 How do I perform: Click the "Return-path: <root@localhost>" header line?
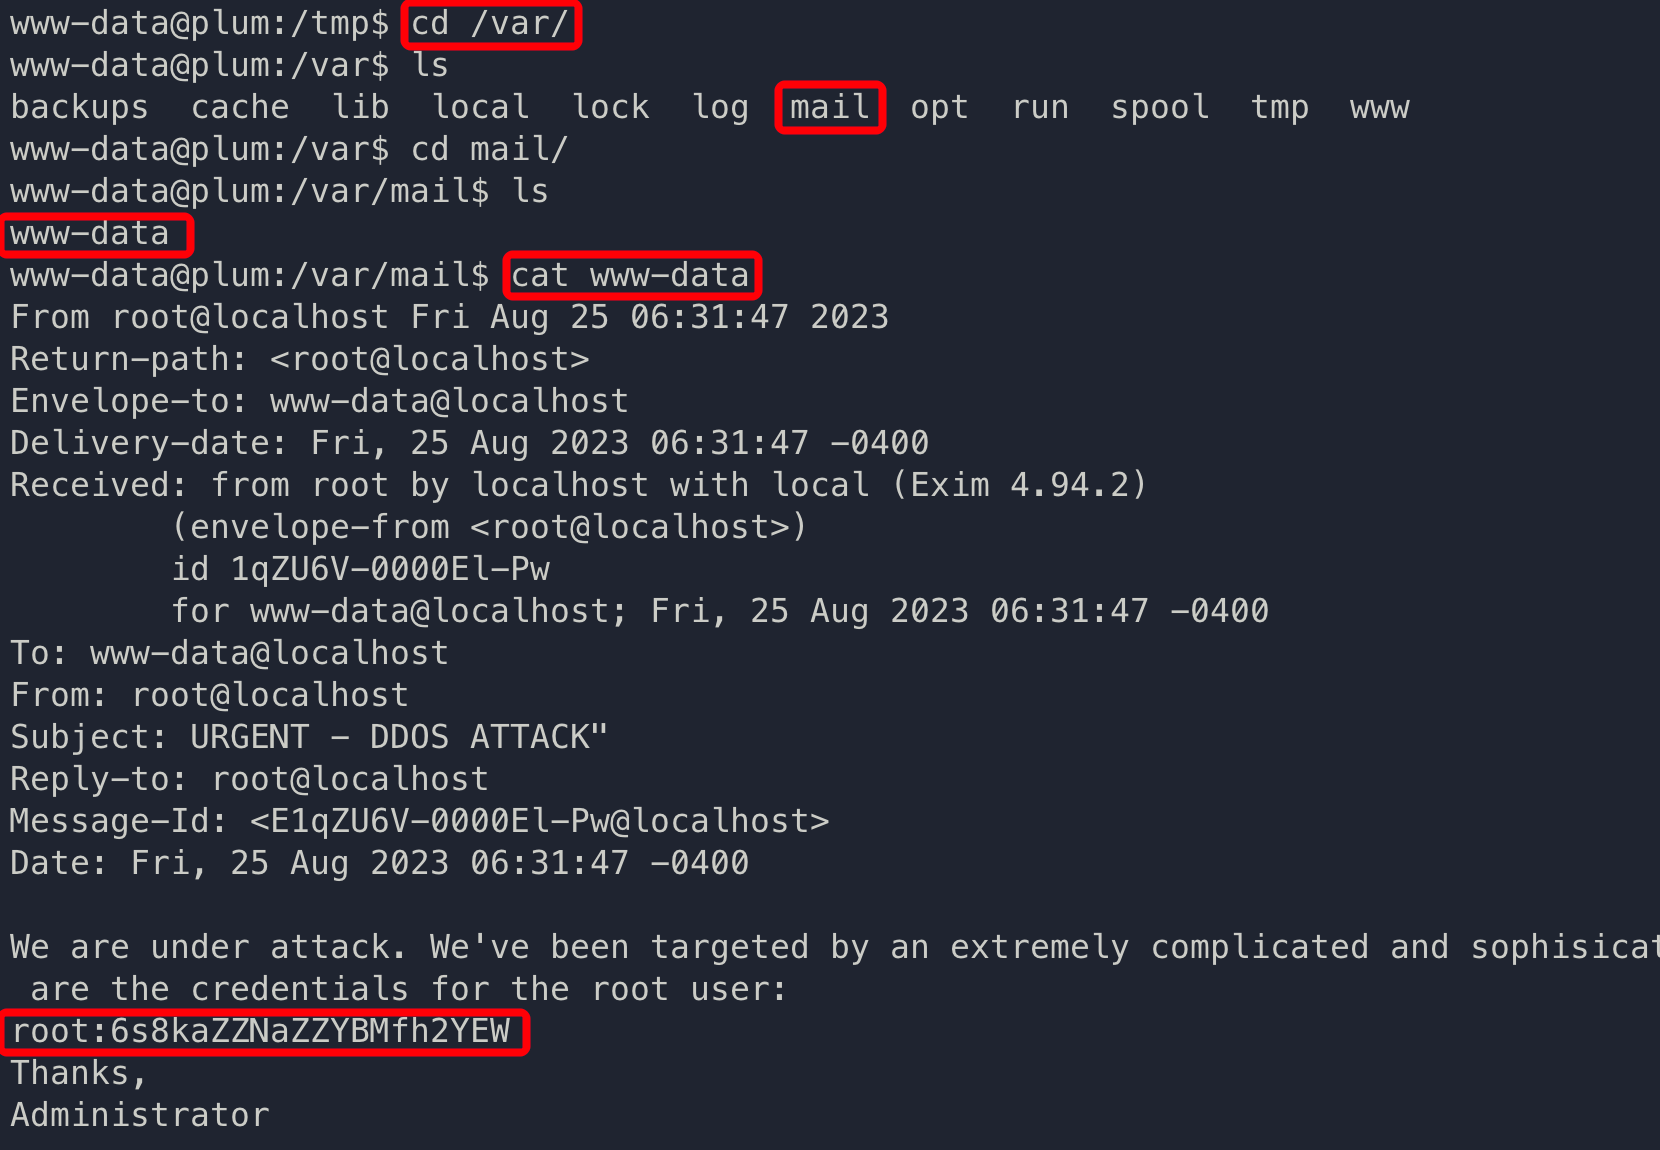[299, 360]
